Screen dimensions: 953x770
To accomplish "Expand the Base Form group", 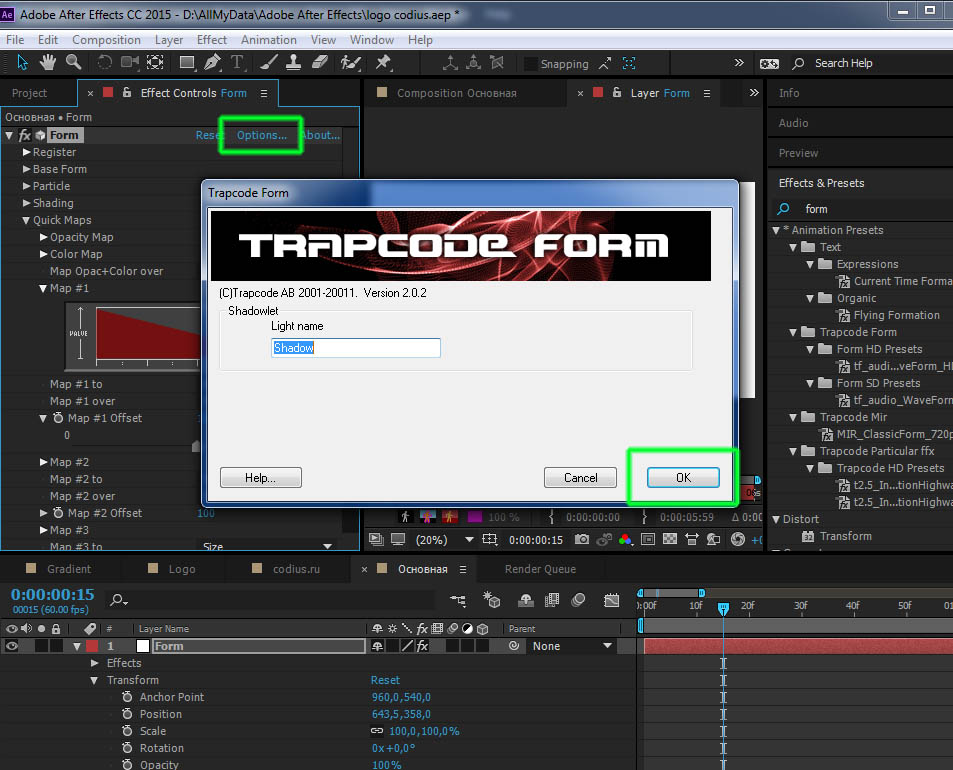I will pyautogui.click(x=27, y=169).
